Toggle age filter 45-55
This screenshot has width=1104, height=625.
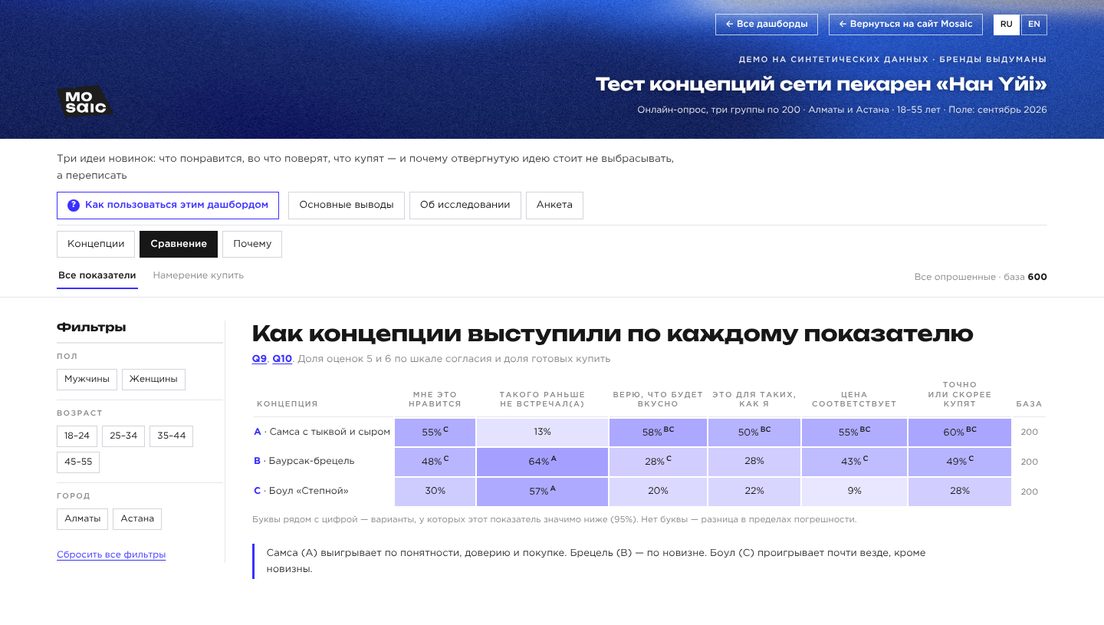point(78,462)
